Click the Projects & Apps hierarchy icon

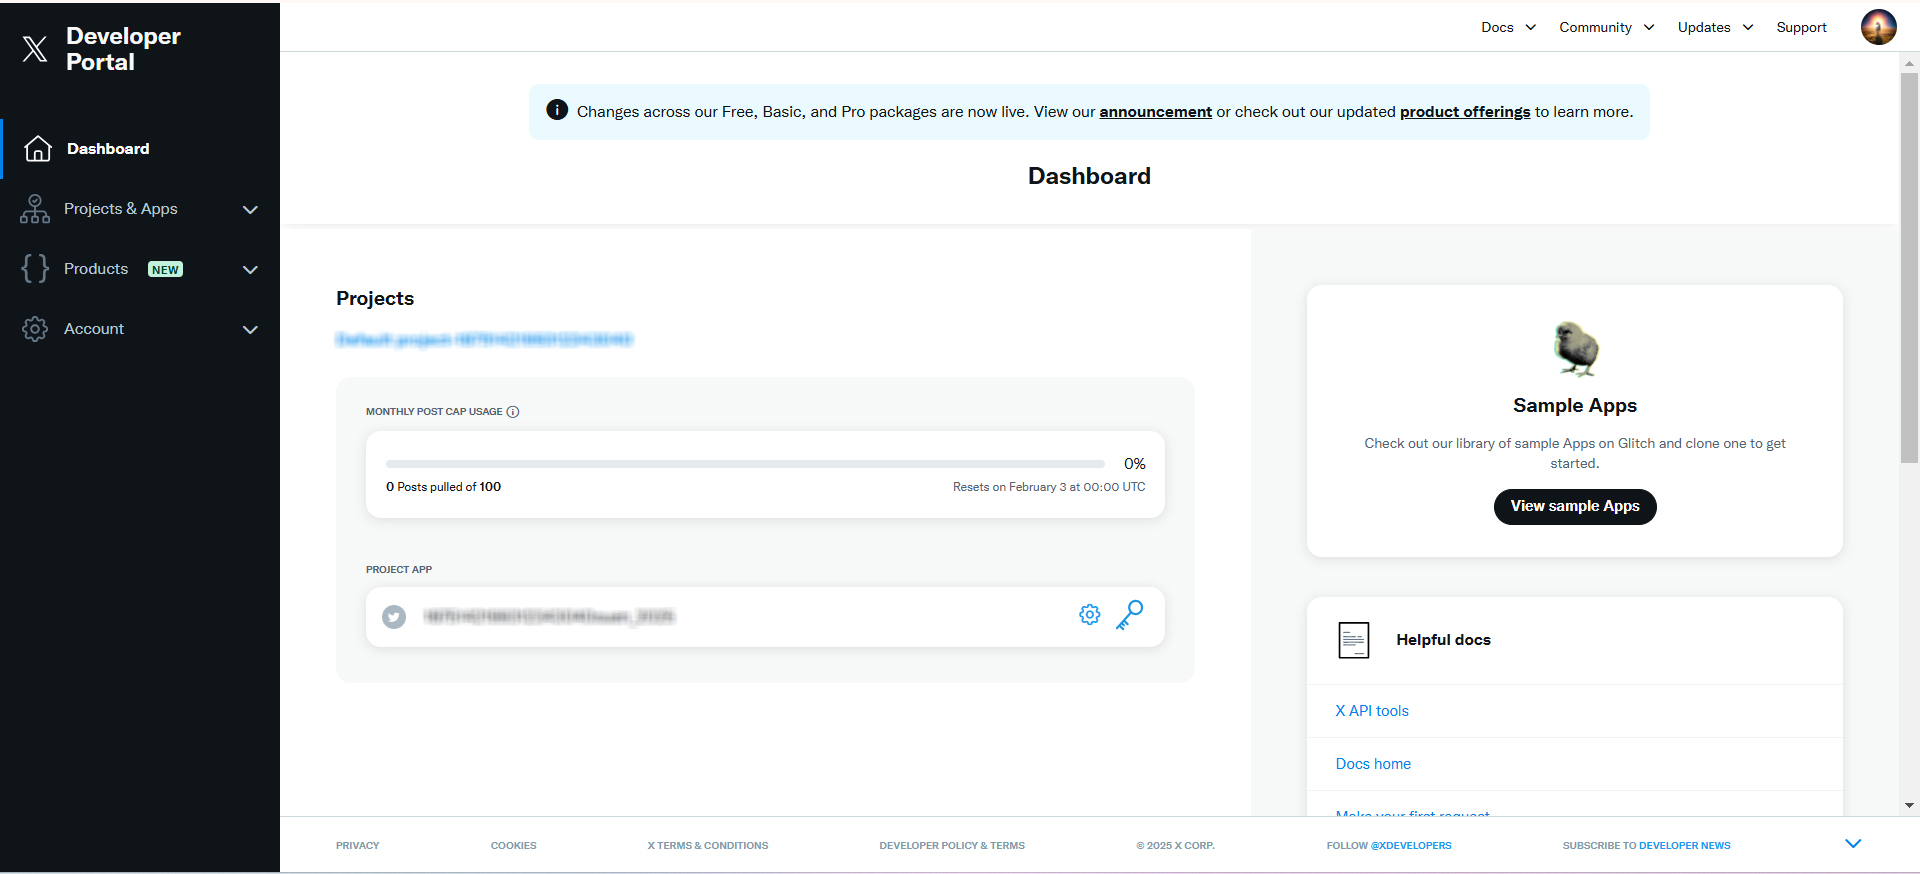35,209
